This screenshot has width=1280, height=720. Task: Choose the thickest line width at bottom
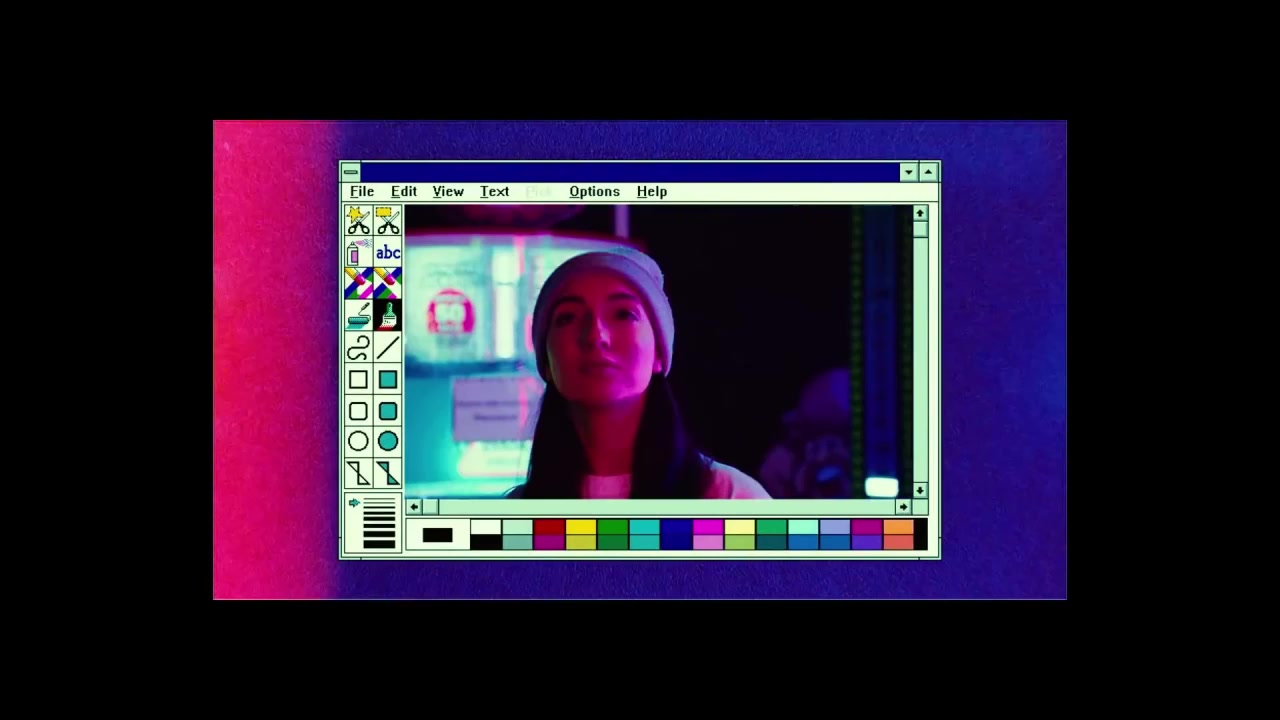pos(379,545)
